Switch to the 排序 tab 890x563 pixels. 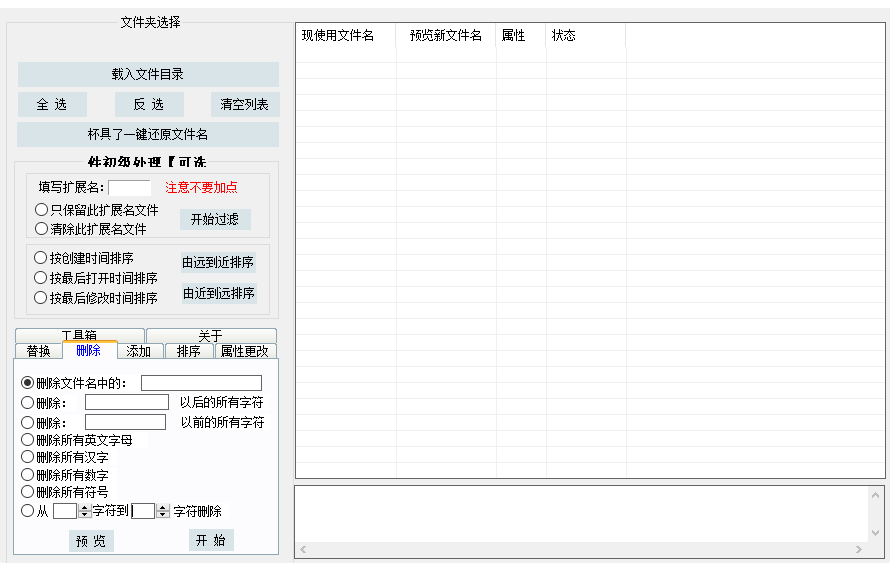point(189,351)
